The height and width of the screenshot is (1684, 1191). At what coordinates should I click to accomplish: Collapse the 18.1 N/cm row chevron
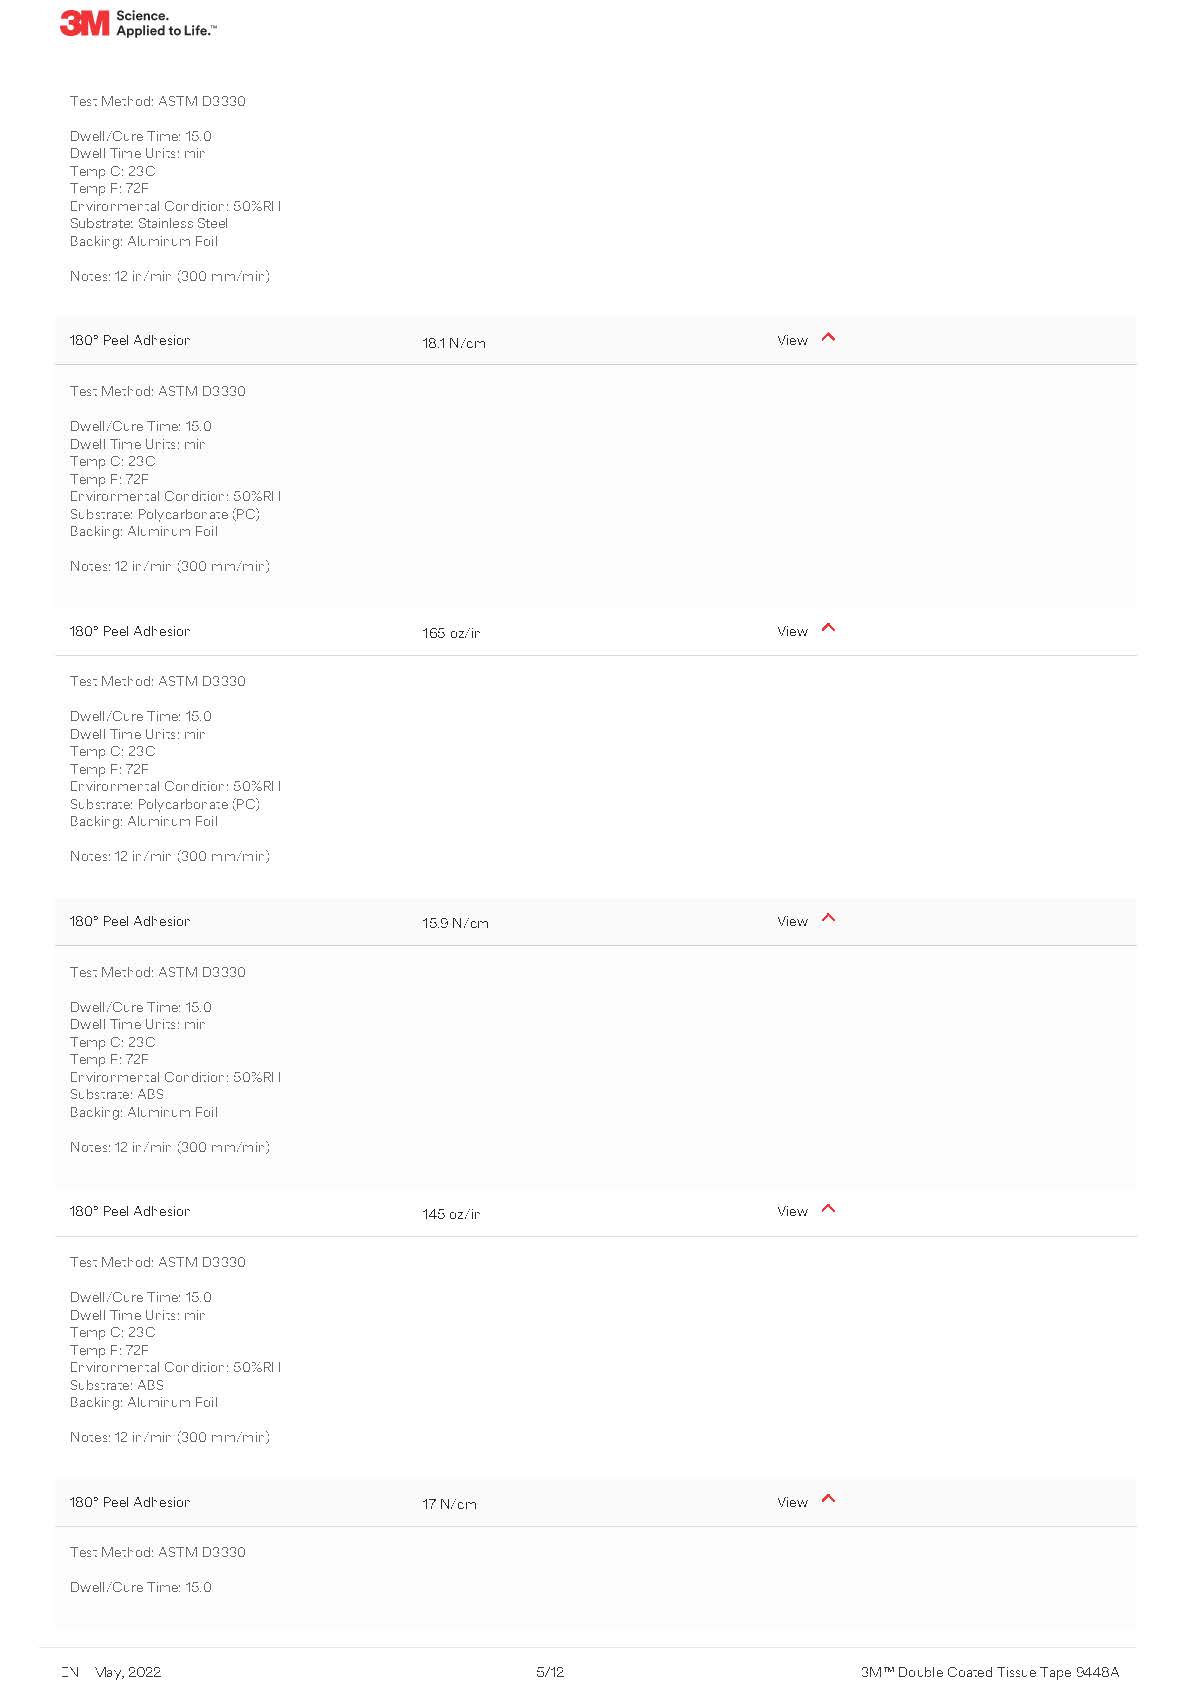pos(828,338)
